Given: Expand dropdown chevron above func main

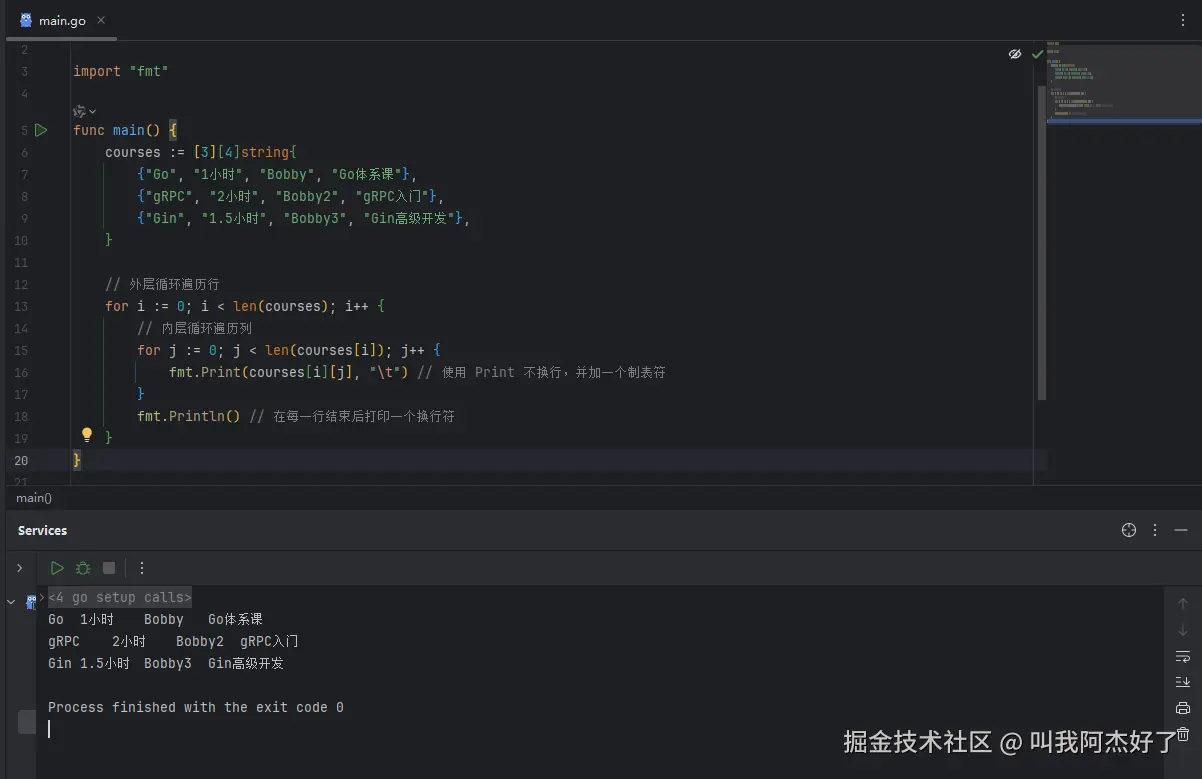Looking at the screenshot, I should click(x=93, y=111).
